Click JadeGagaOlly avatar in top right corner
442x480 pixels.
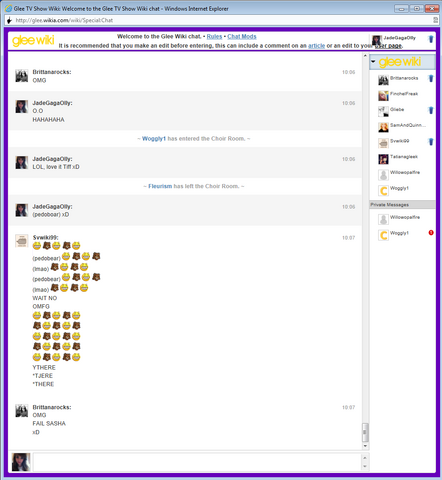377,40
